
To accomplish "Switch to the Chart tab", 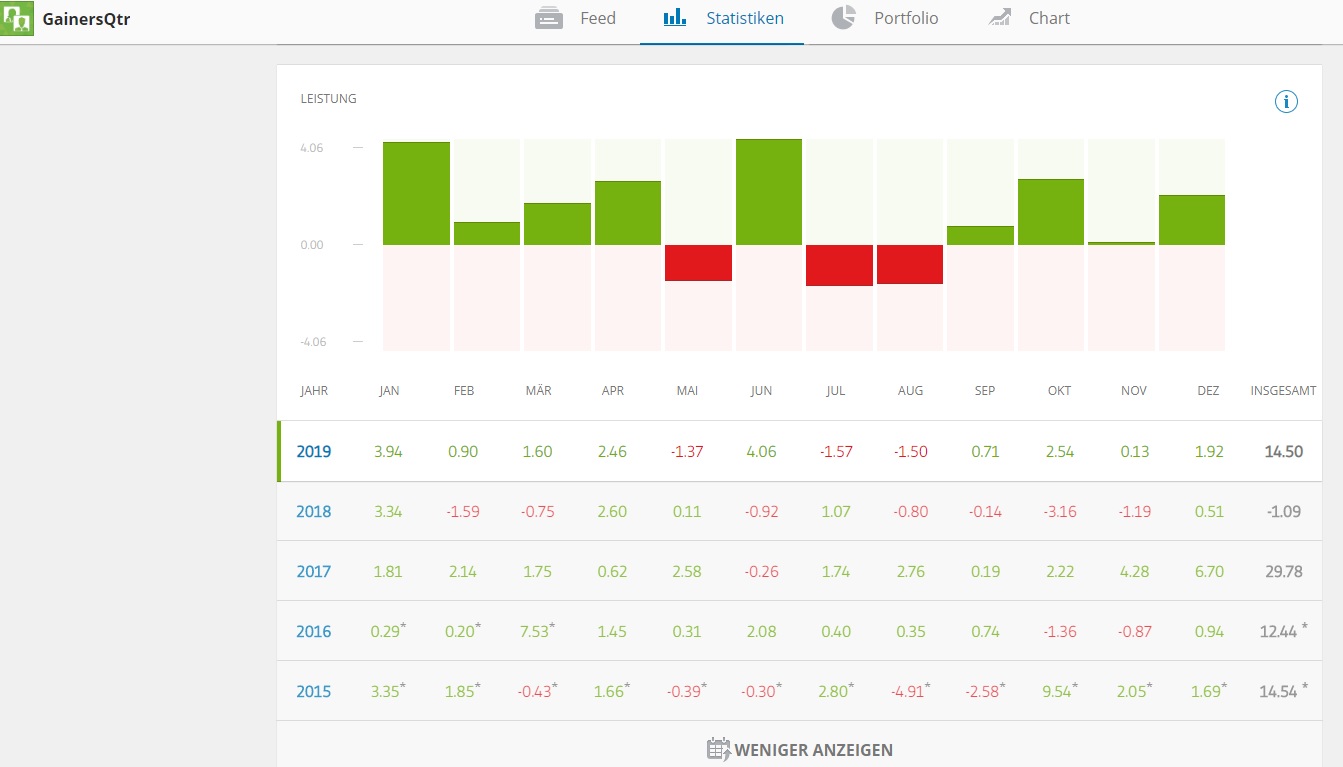I will click(1029, 18).
